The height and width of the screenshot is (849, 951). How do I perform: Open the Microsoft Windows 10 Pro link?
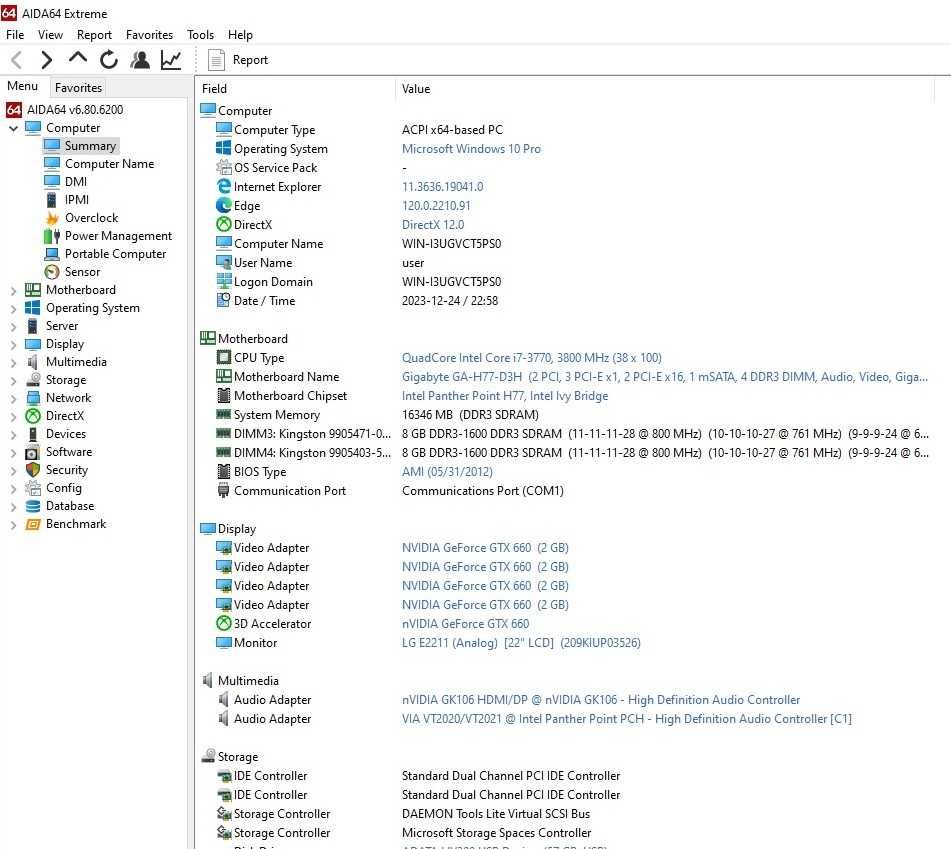[x=471, y=149]
